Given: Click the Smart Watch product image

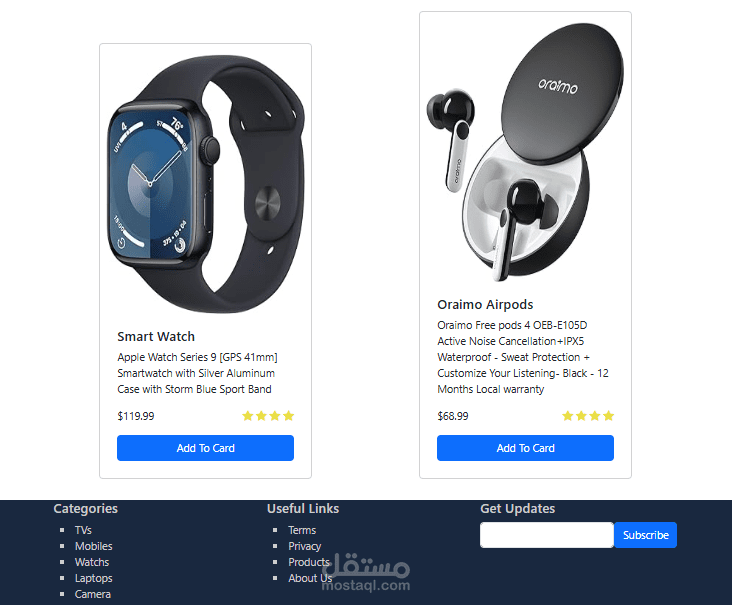Looking at the screenshot, I should [x=205, y=184].
